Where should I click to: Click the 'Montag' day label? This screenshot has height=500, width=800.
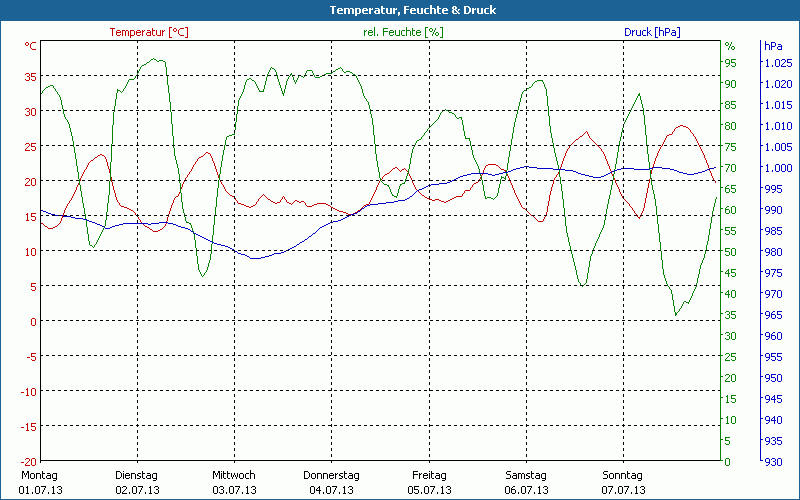pyautogui.click(x=39, y=476)
